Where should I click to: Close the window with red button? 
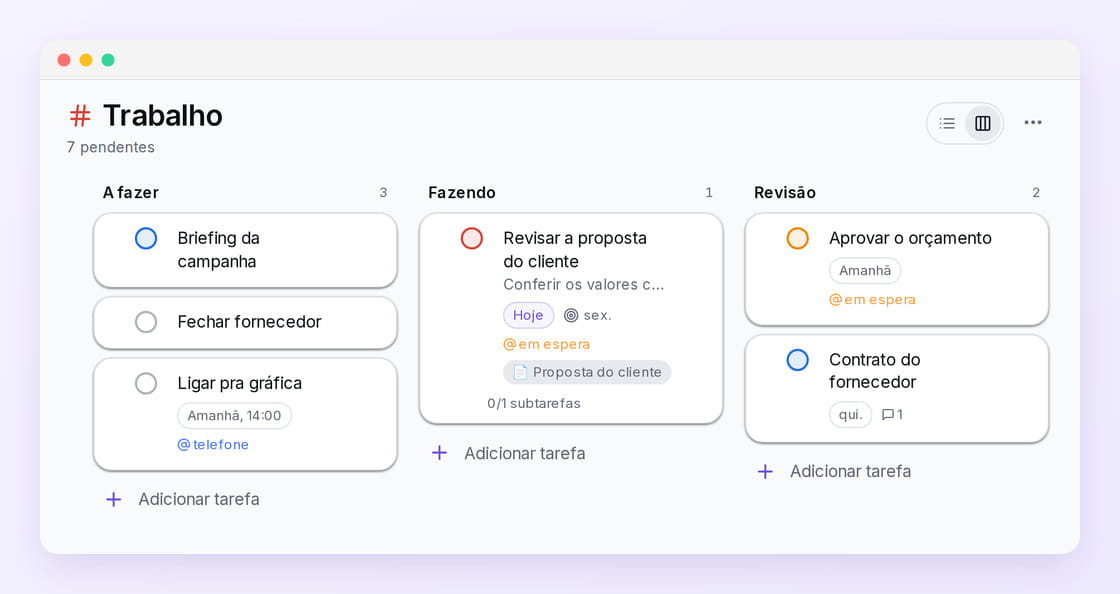[x=64, y=60]
